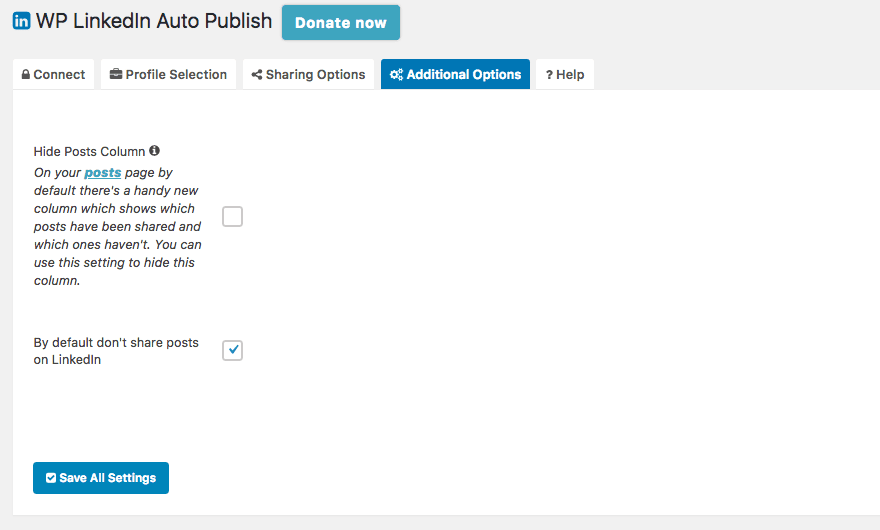
Task: Click the share icon on Sharing Options
Action: pos(257,75)
